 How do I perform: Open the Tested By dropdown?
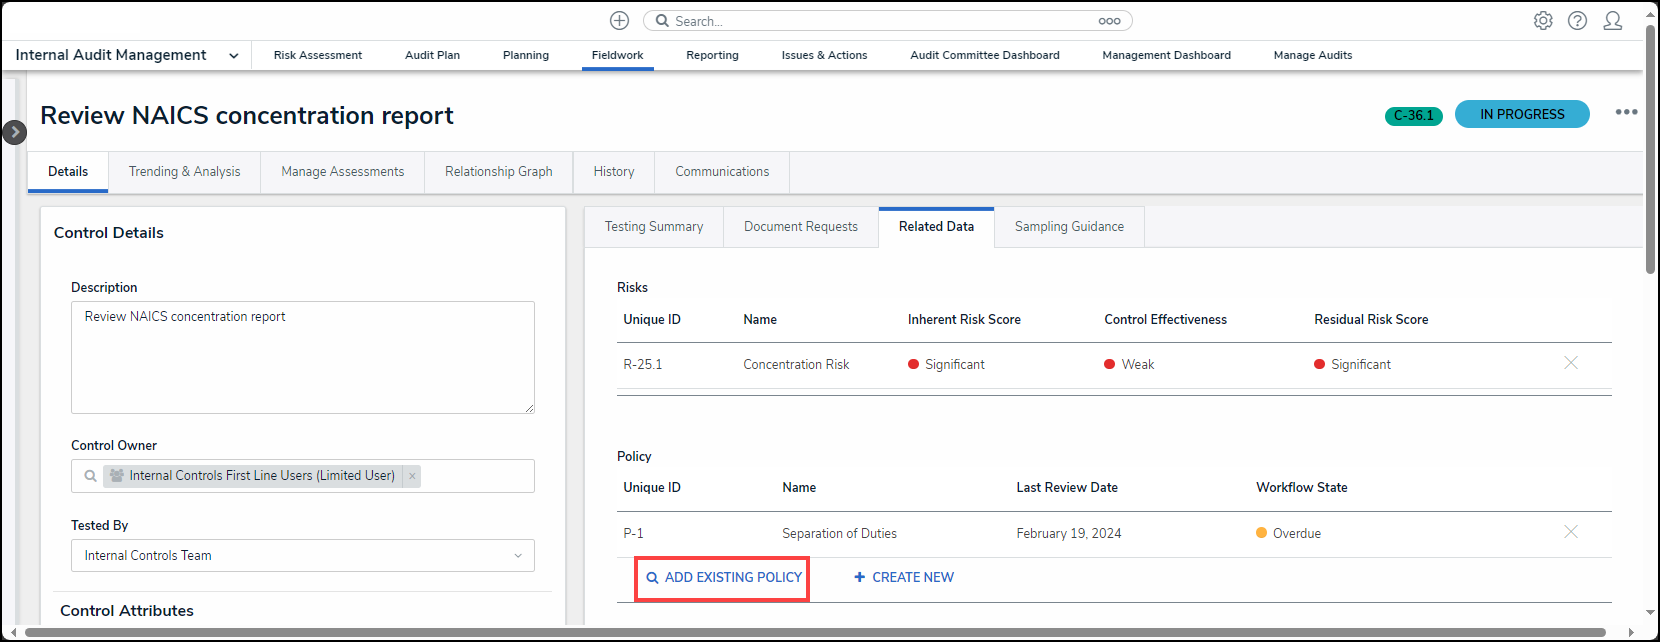pyautogui.click(x=302, y=556)
